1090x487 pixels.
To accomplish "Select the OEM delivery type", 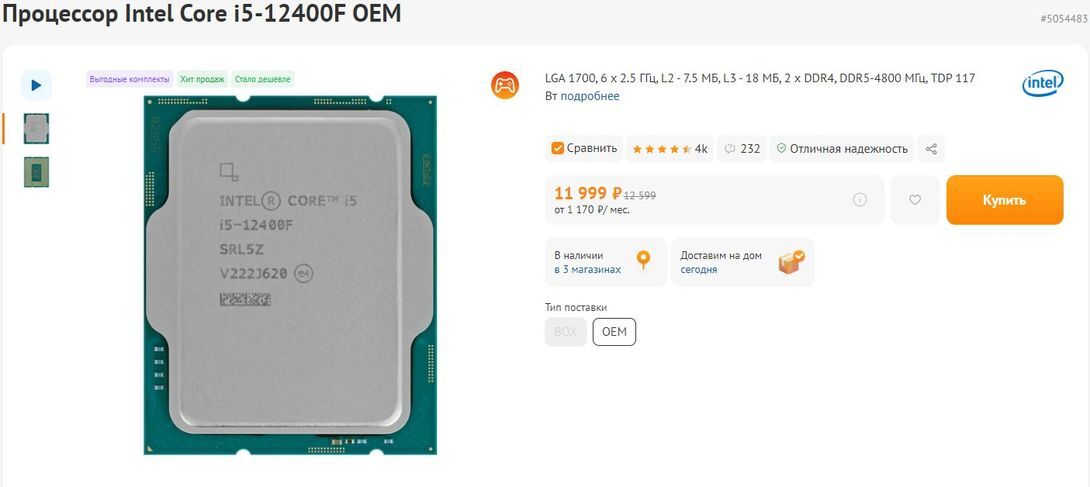I will click(x=614, y=332).
